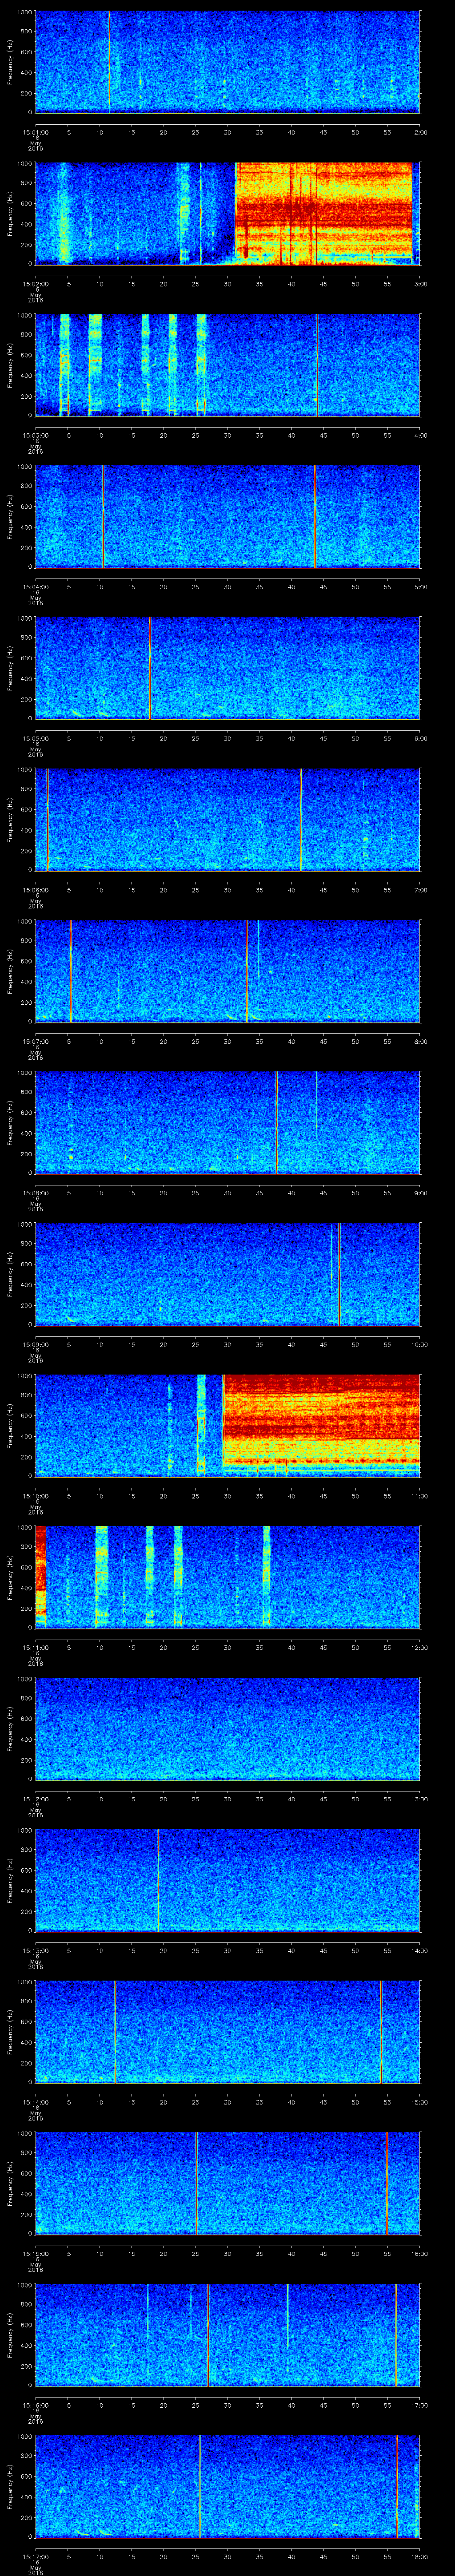Screen dimensions: 455x2576
Task: Select the "15:14:00" time label
Action: [35, 2102]
